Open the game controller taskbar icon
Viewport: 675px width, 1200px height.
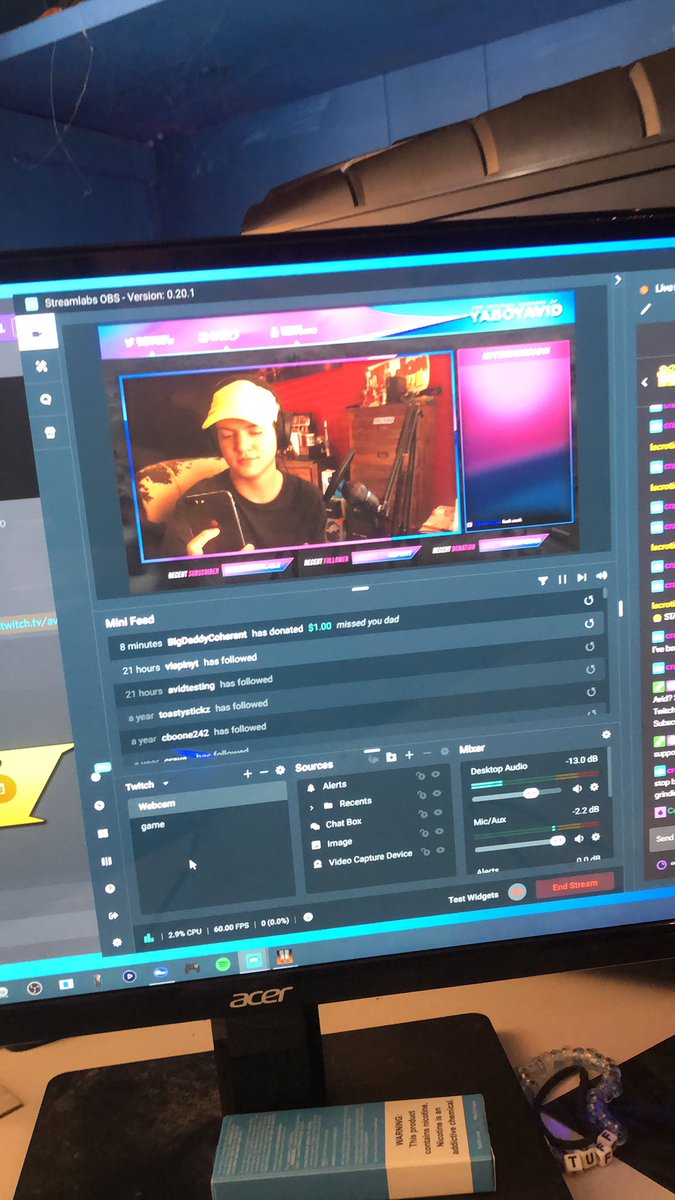(191, 969)
